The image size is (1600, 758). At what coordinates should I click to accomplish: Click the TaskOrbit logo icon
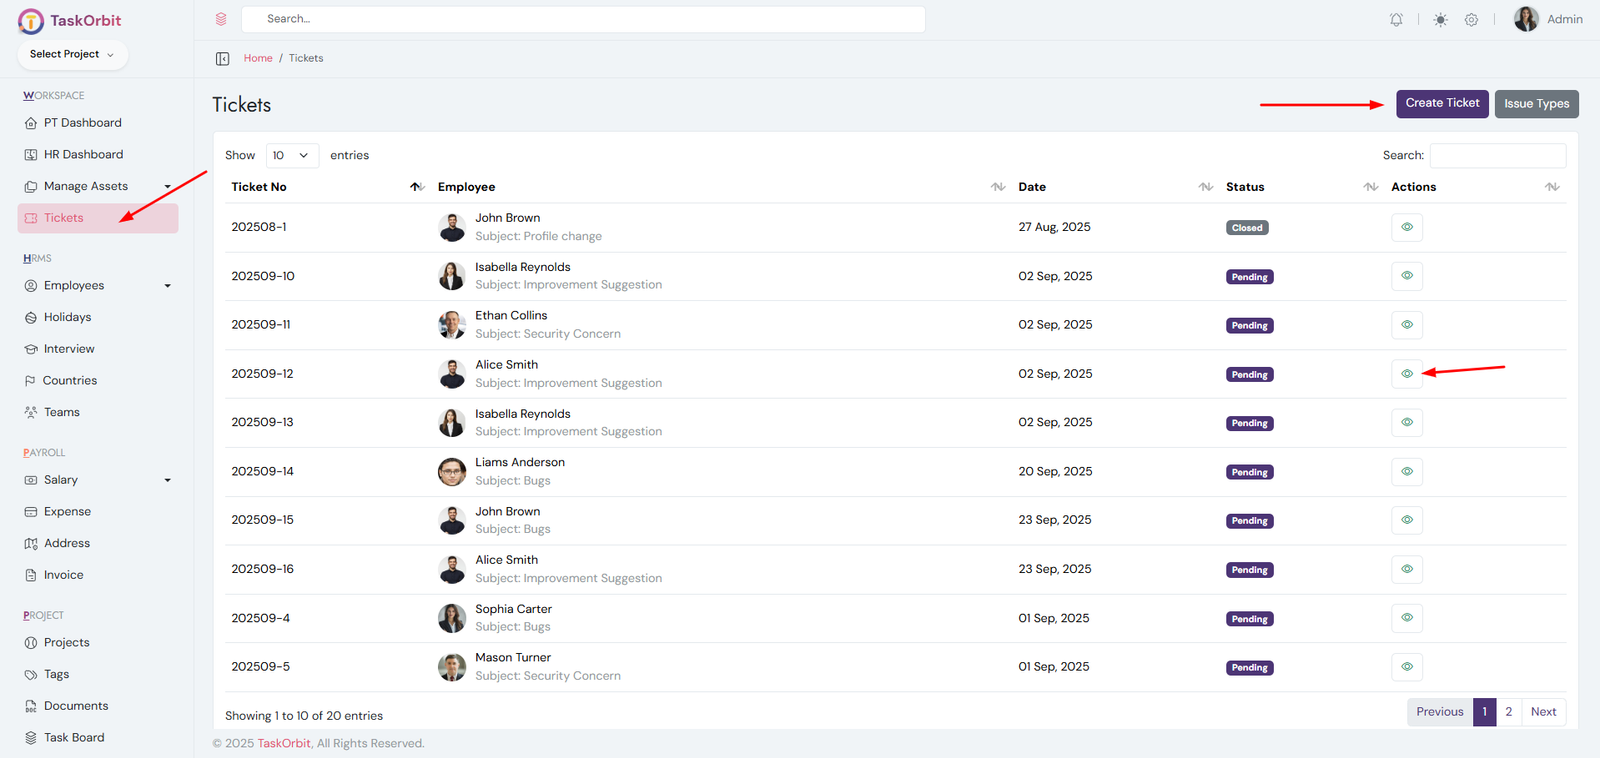[x=31, y=21]
